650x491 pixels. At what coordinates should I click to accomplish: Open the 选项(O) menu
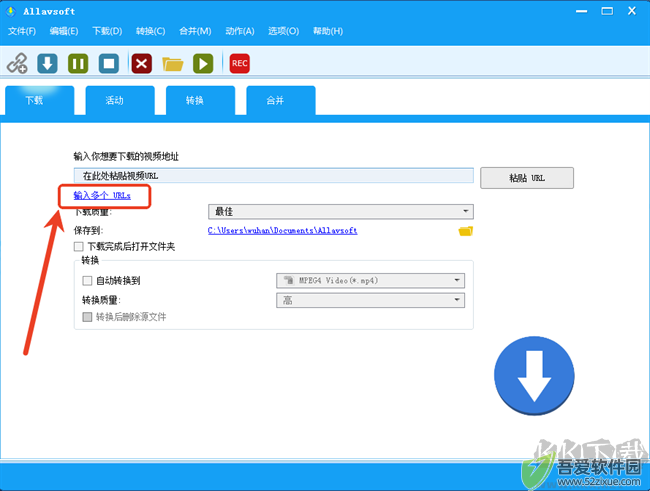pyautogui.click(x=283, y=31)
